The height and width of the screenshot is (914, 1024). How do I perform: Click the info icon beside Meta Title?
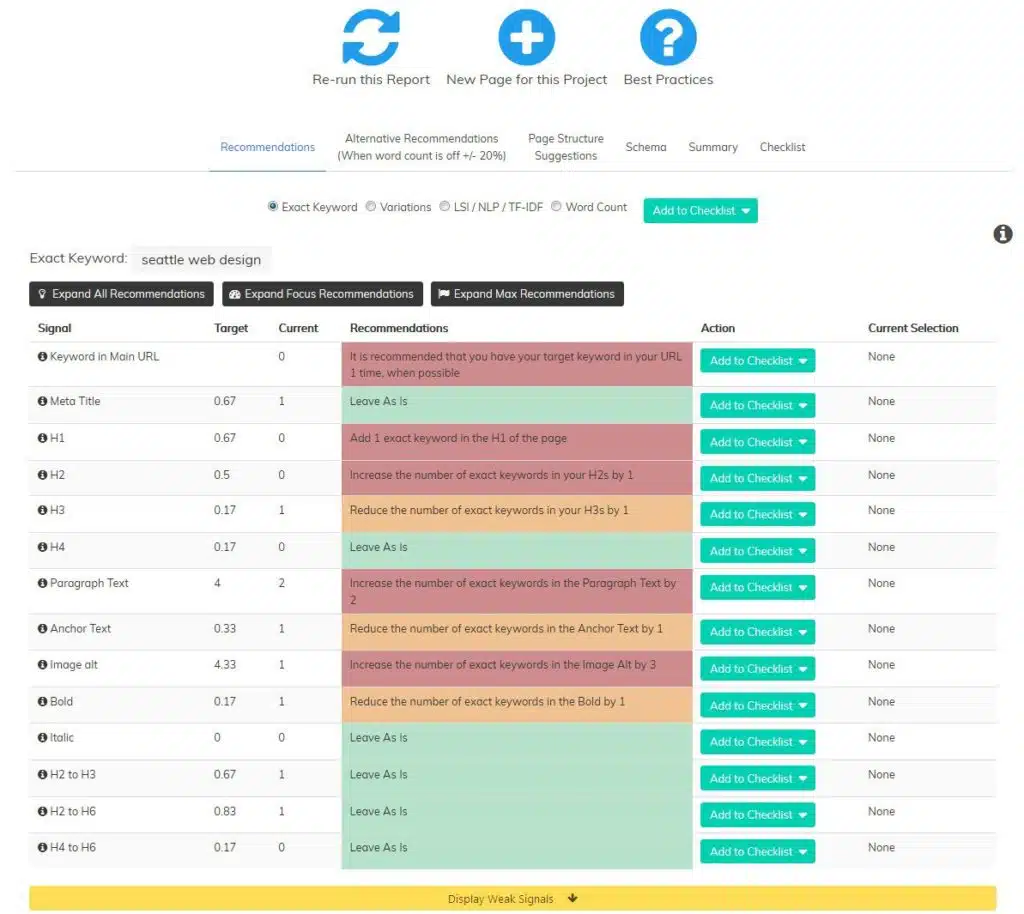coord(40,401)
